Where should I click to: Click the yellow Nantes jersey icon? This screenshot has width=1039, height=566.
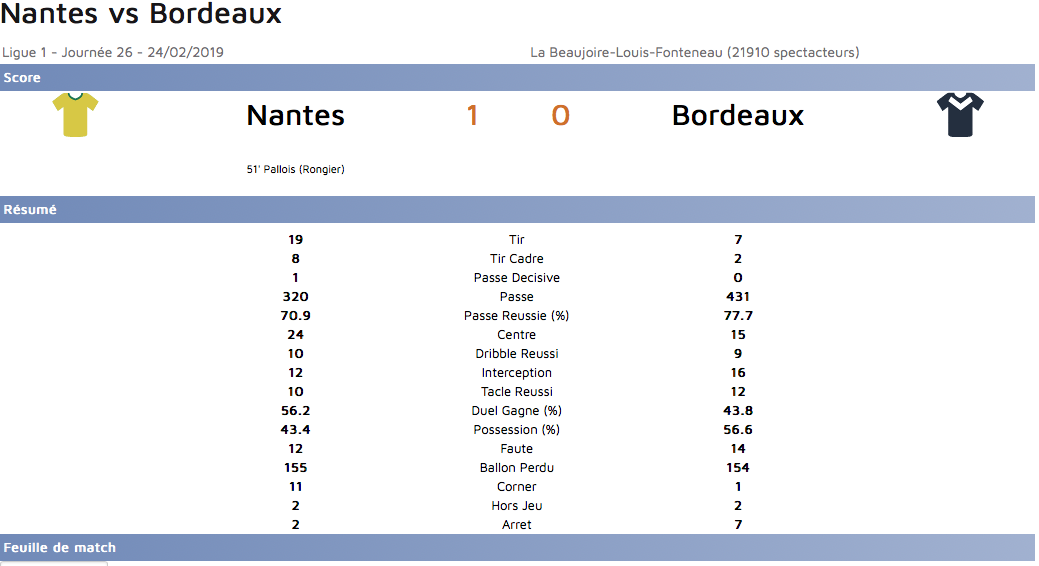[75, 114]
